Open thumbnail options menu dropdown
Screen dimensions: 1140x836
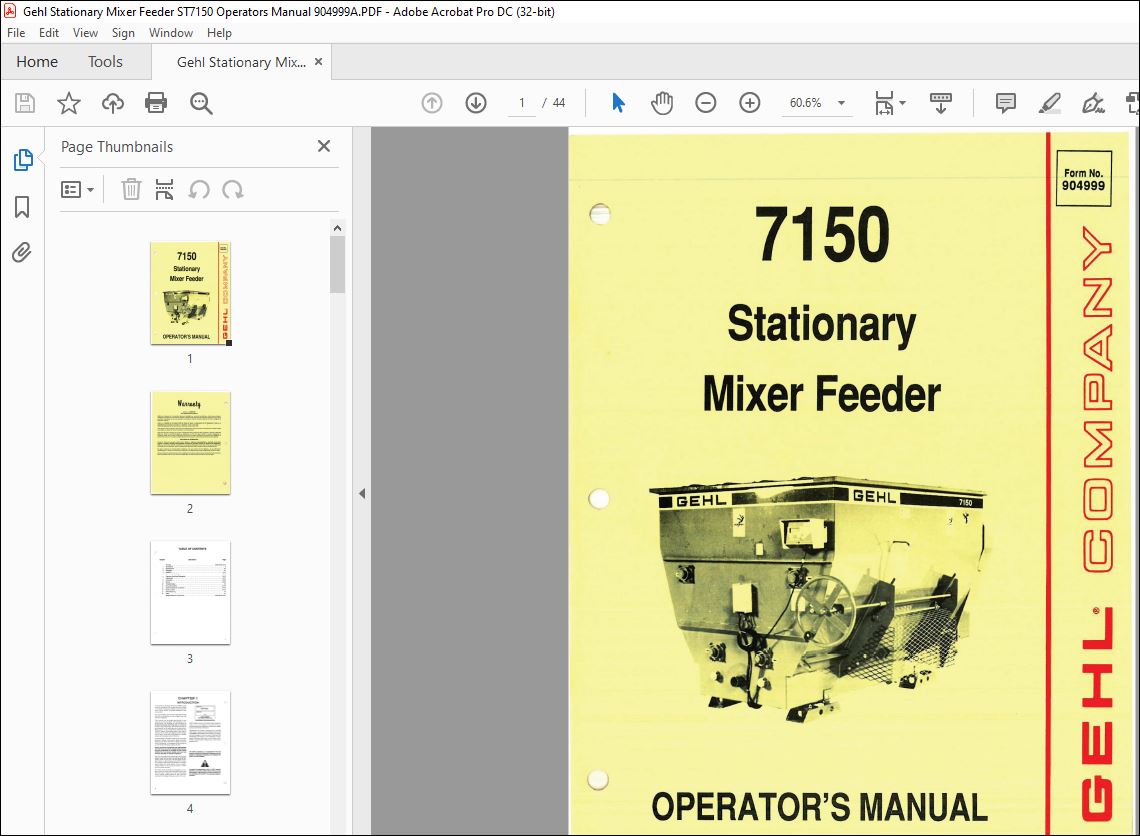tap(78, 190)
